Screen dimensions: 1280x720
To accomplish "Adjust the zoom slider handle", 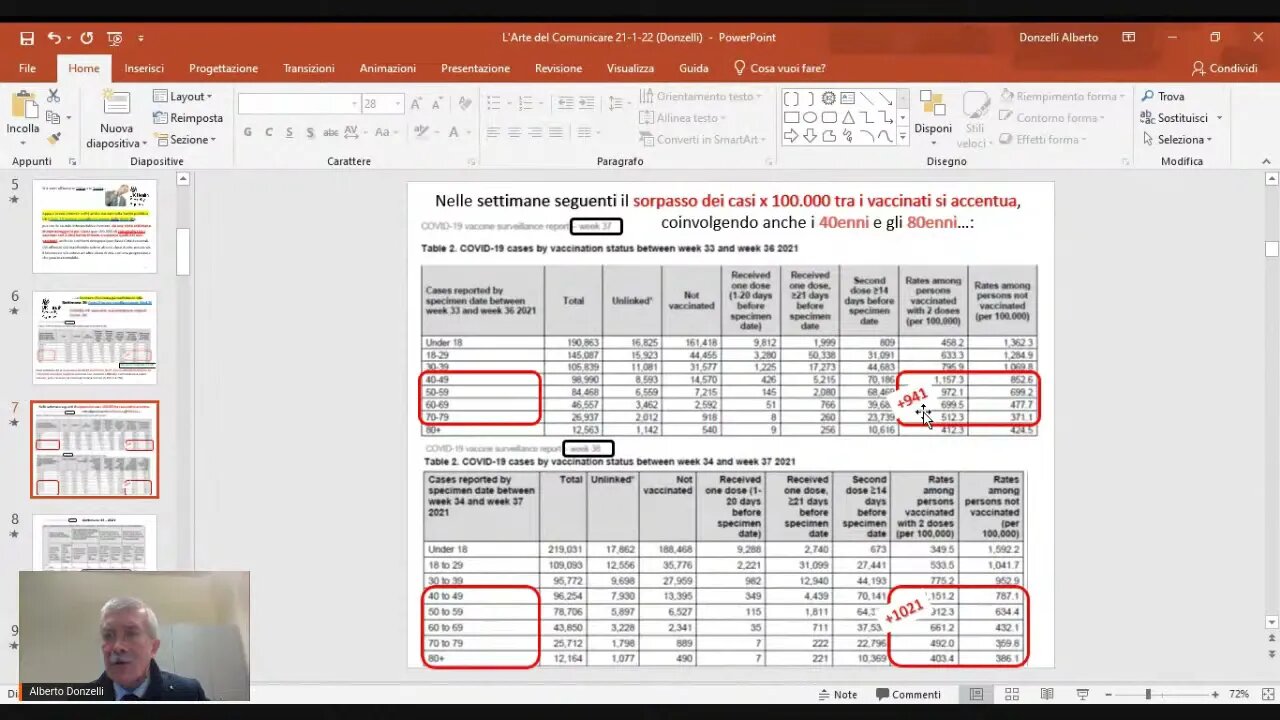I will click(1148, 694).
